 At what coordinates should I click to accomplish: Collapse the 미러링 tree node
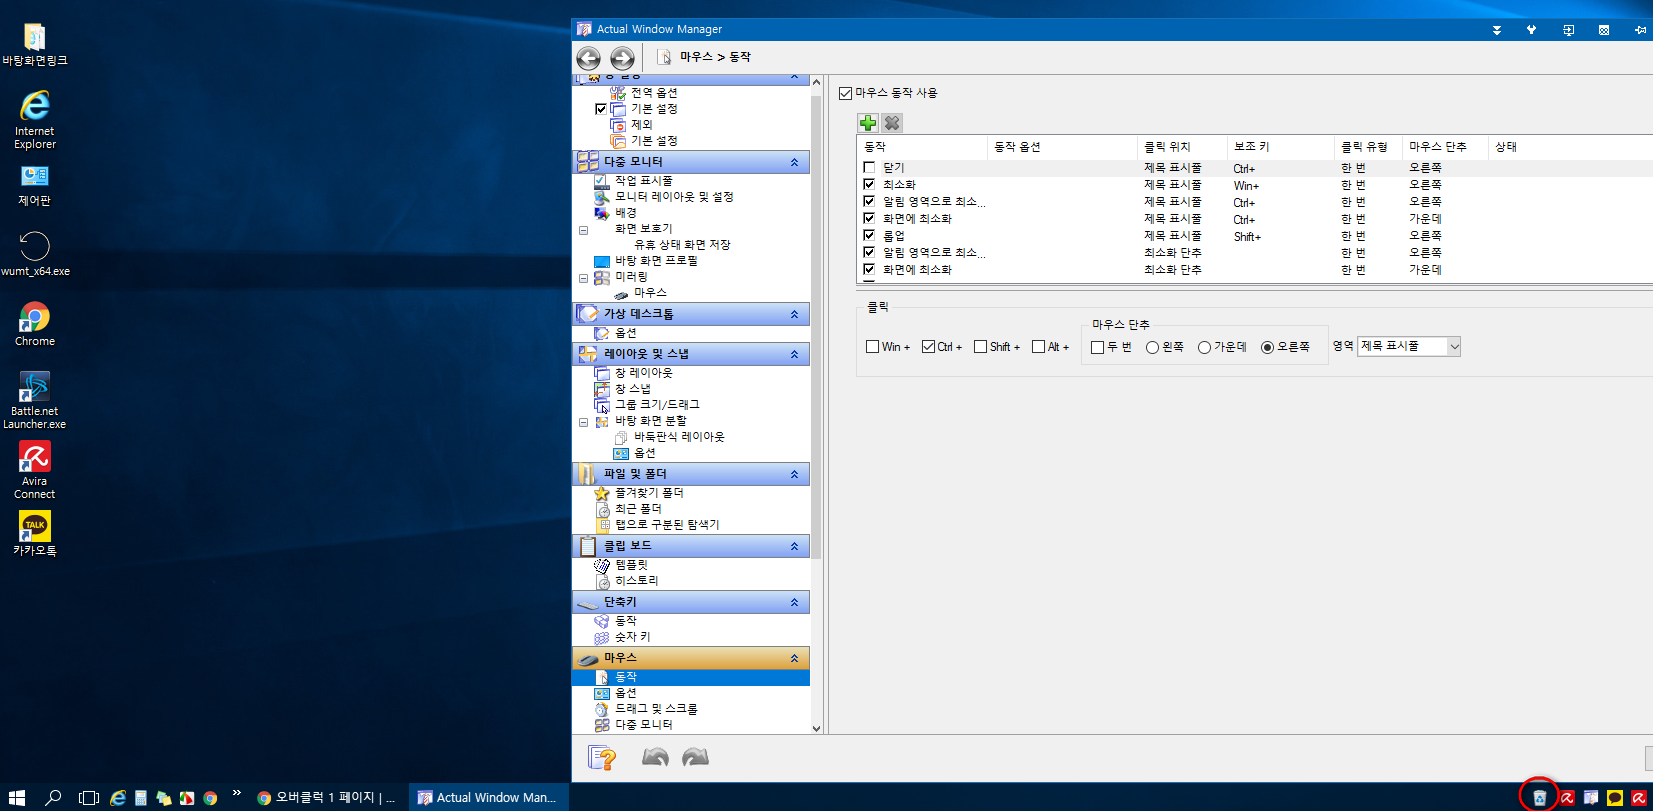tap(583, 278)
